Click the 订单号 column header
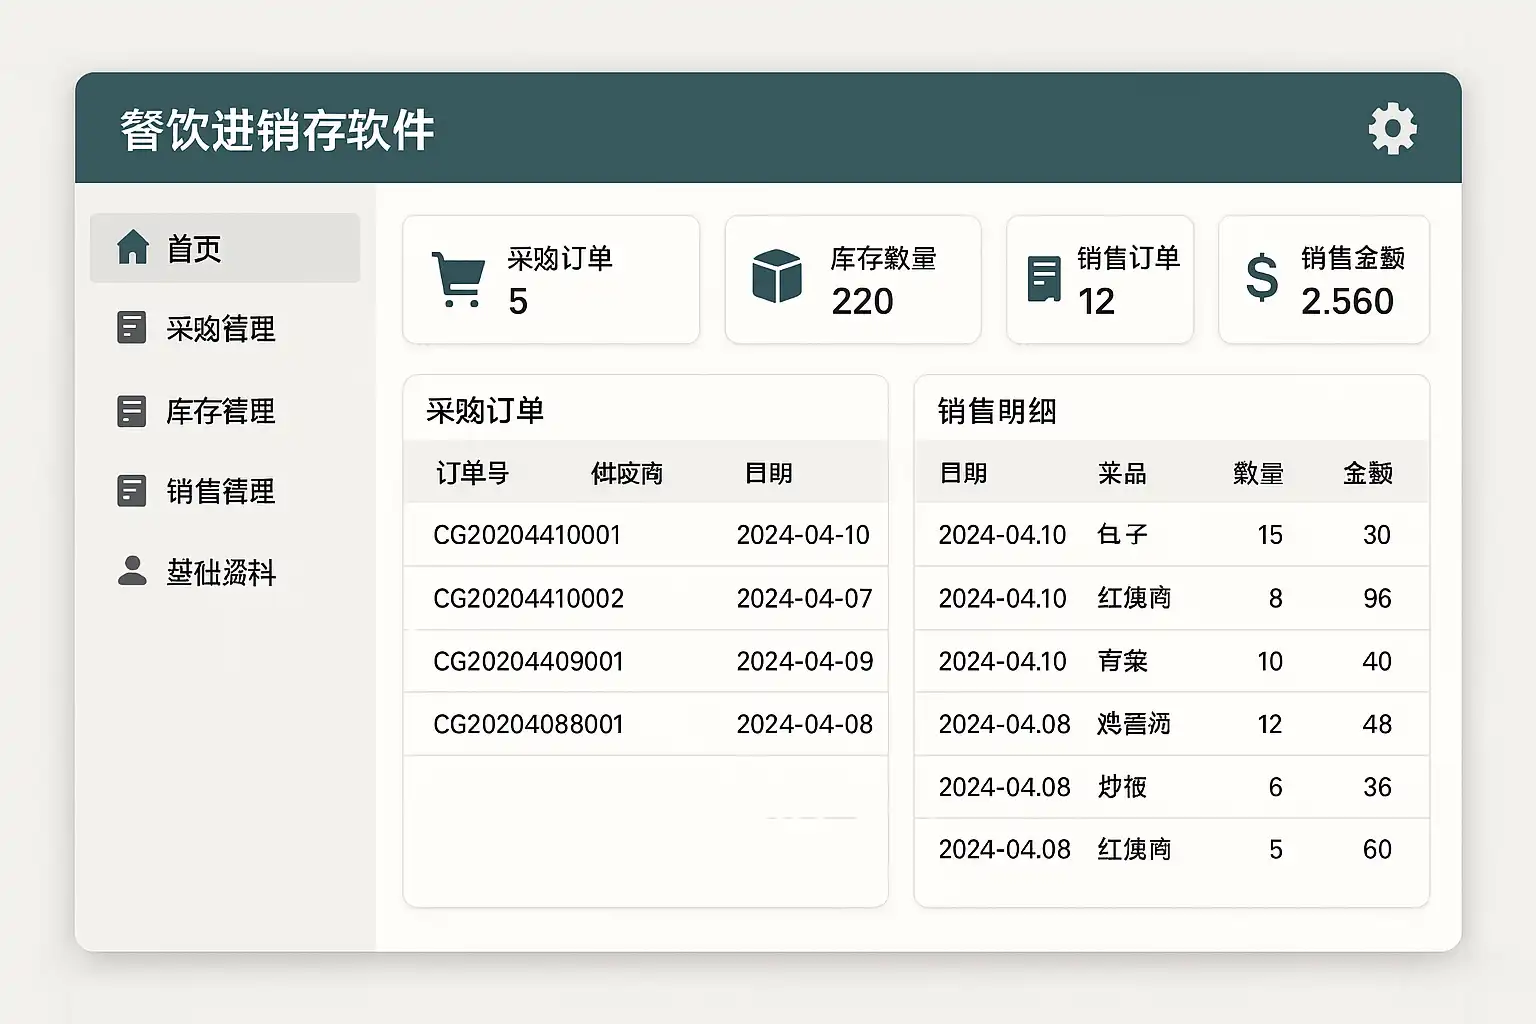 pyautogui.click(x=472, y=473)
